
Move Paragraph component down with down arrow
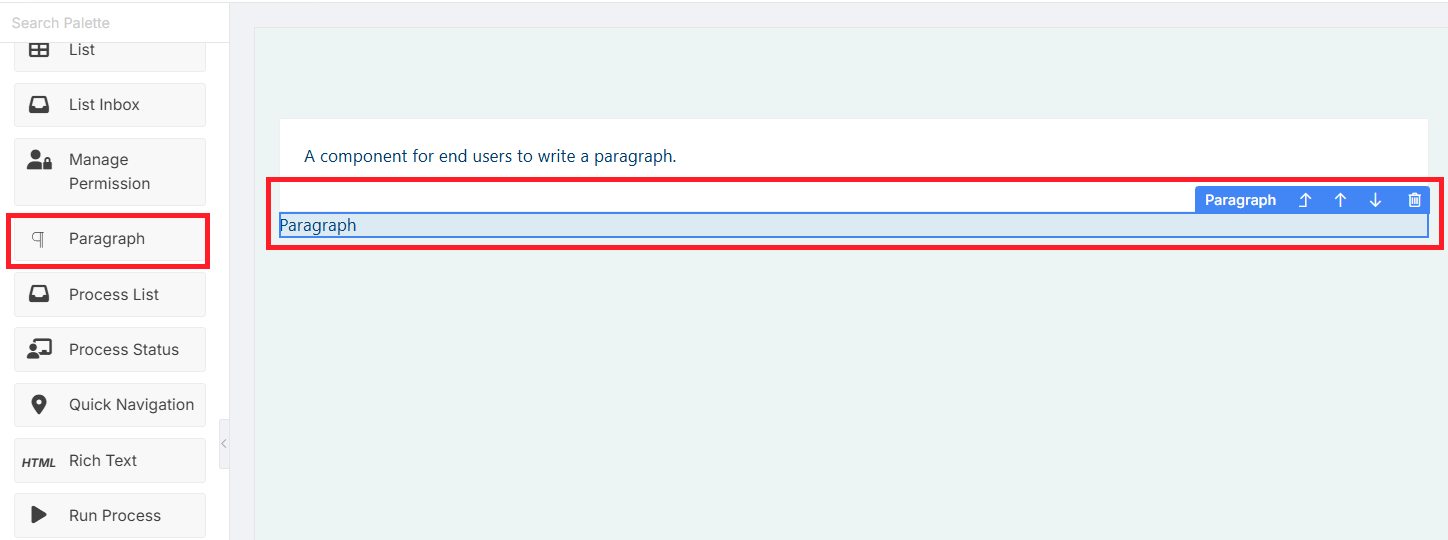tap(1375, 200)
